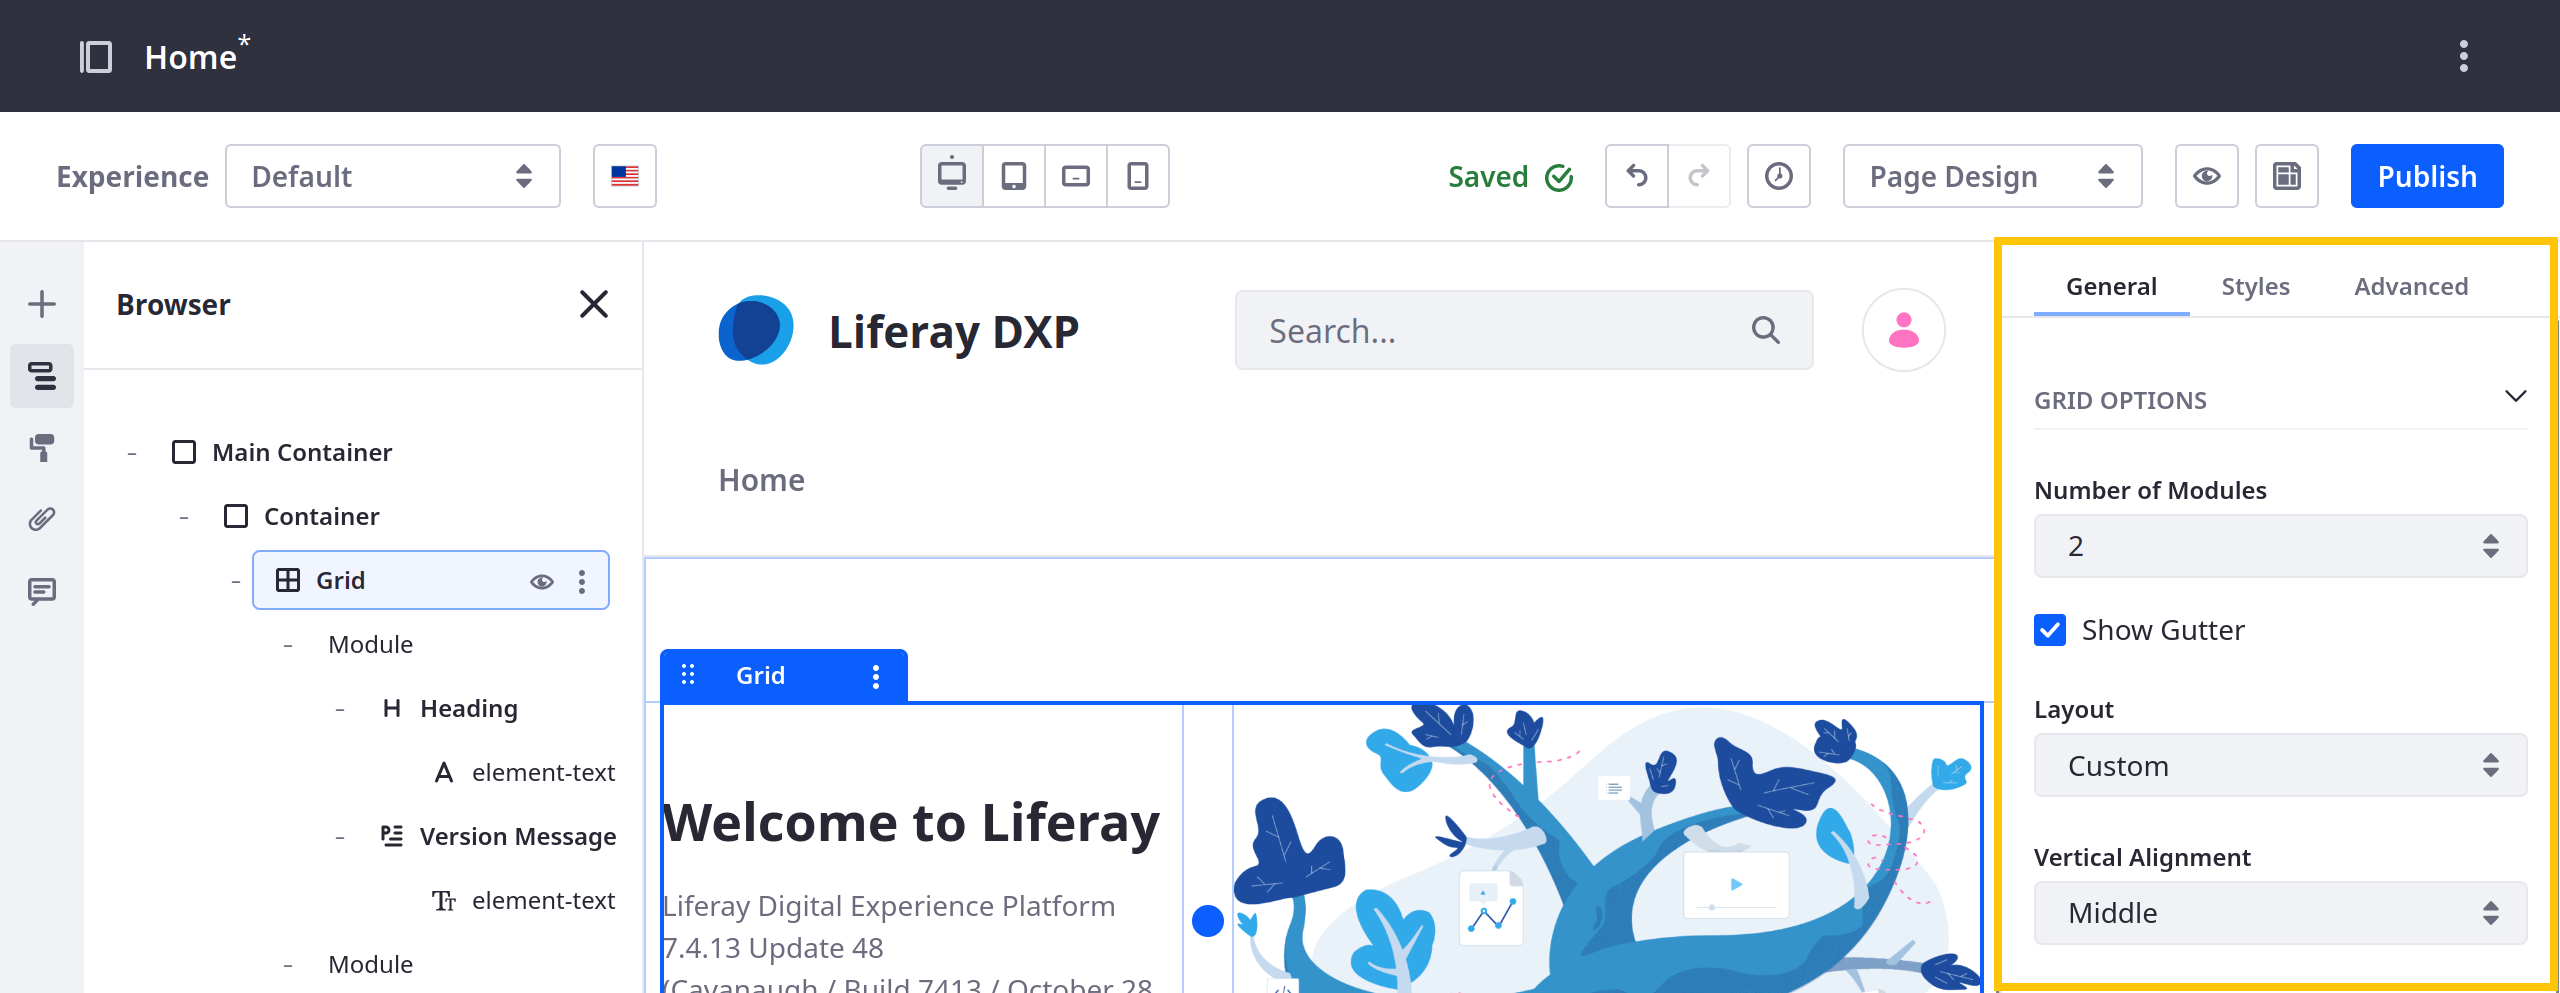This screenshot has width=2560, height=993.
Task: Open the Experience Default dropdown
Action: (393, 176)
